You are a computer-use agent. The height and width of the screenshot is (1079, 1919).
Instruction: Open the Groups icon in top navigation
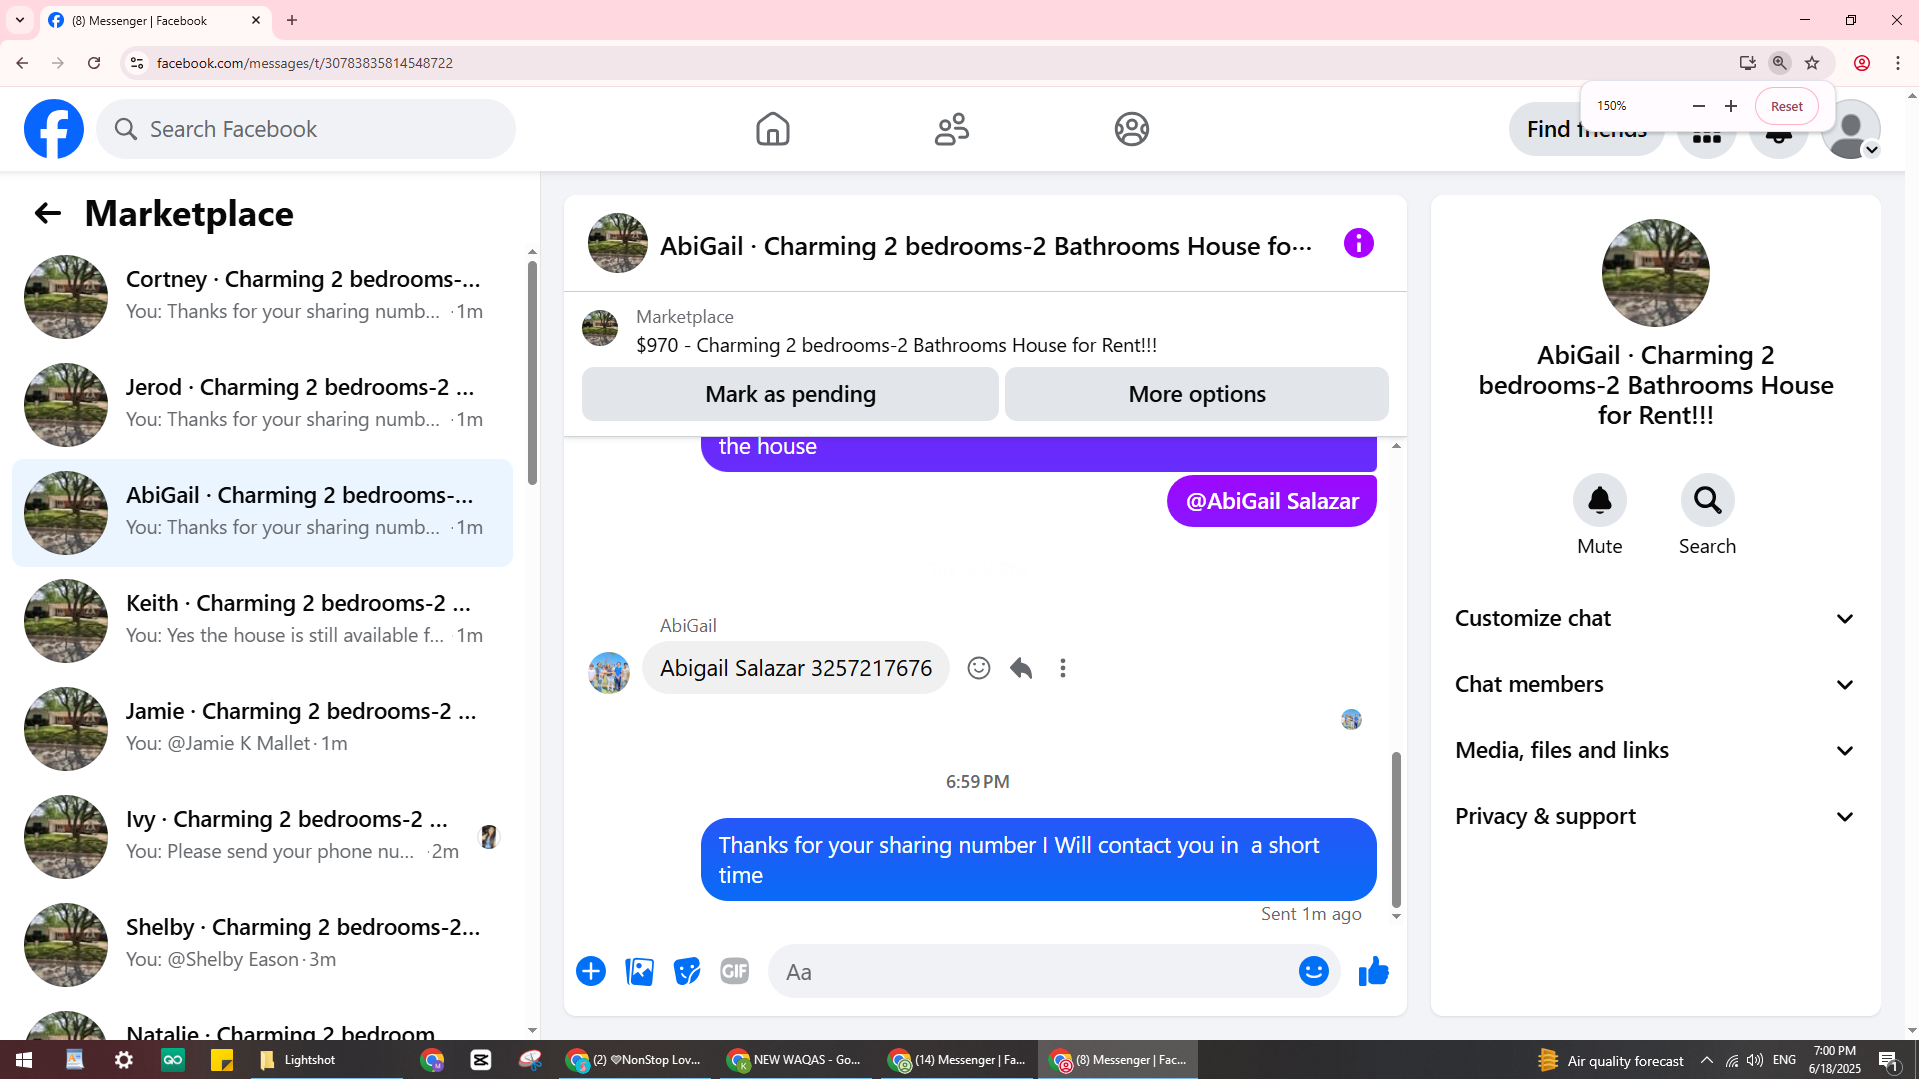[x=1132, y=129]
